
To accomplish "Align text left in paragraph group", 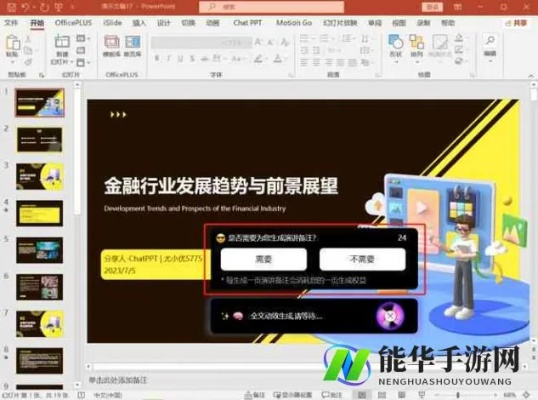I will [304, 62].
